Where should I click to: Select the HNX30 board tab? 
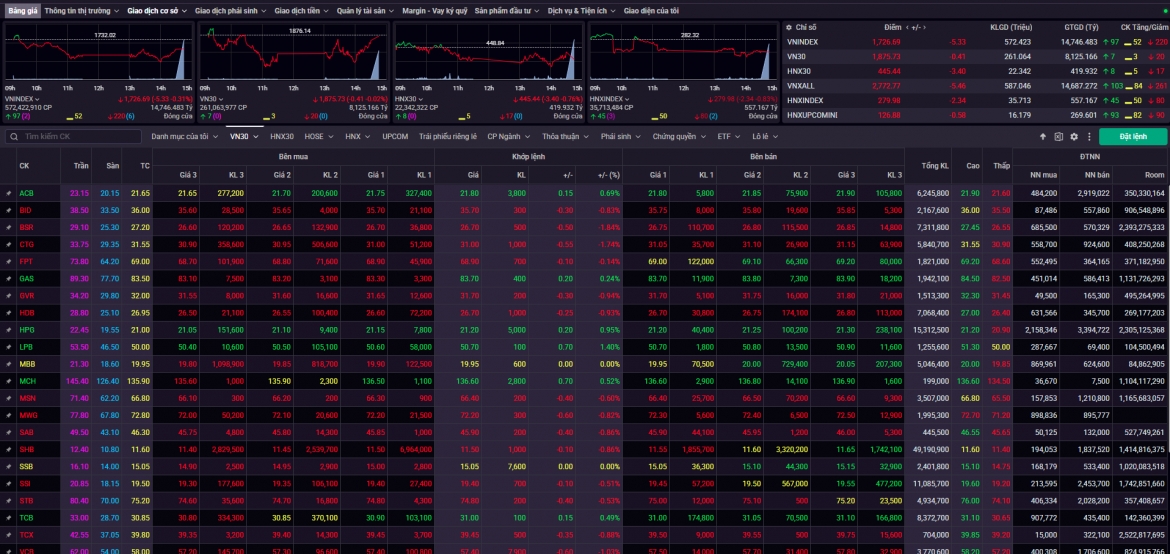(x=282, y=137)
